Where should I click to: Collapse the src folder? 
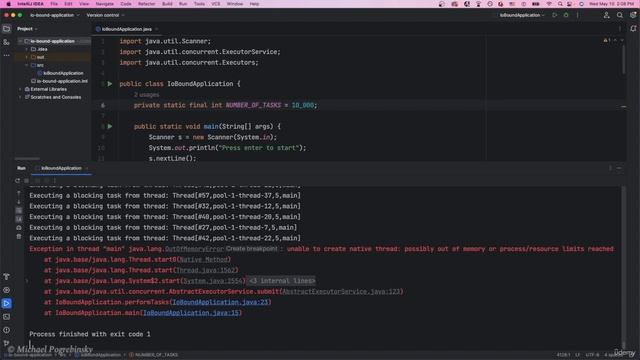click(27, 65)
